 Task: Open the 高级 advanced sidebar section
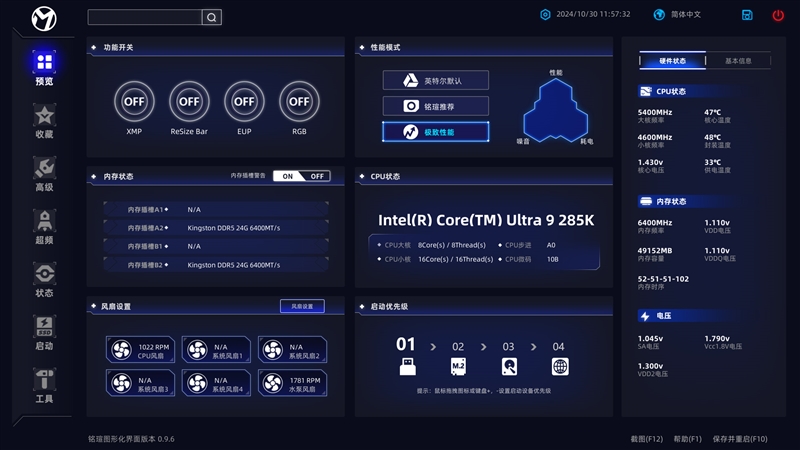coord(44,174)
